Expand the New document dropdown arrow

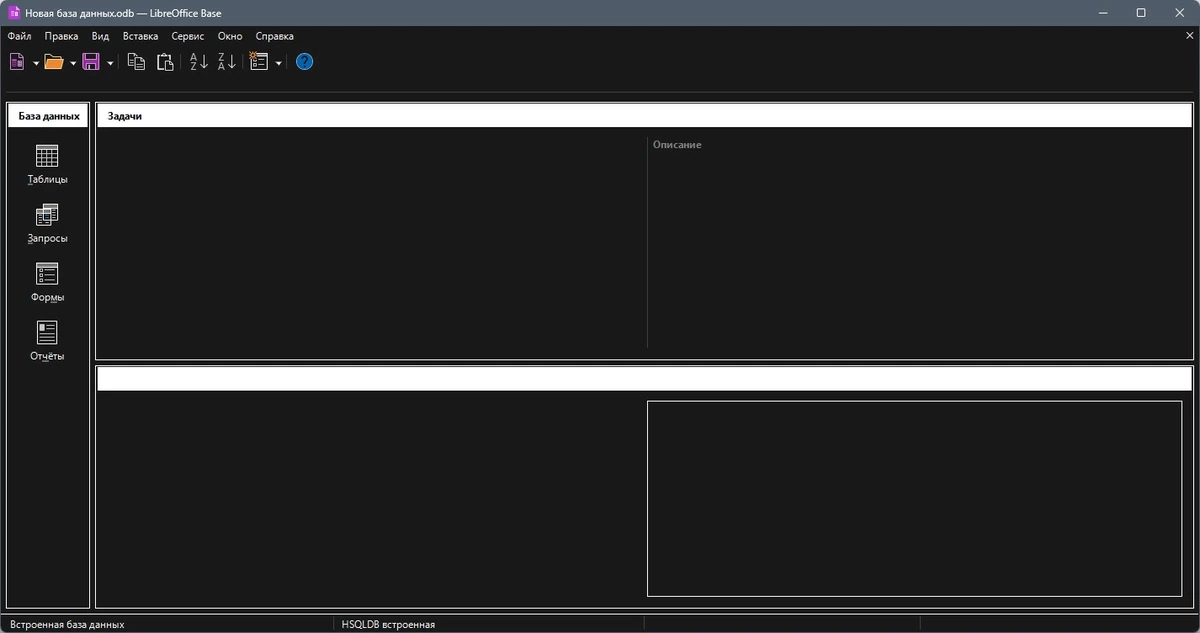(35, 63)
